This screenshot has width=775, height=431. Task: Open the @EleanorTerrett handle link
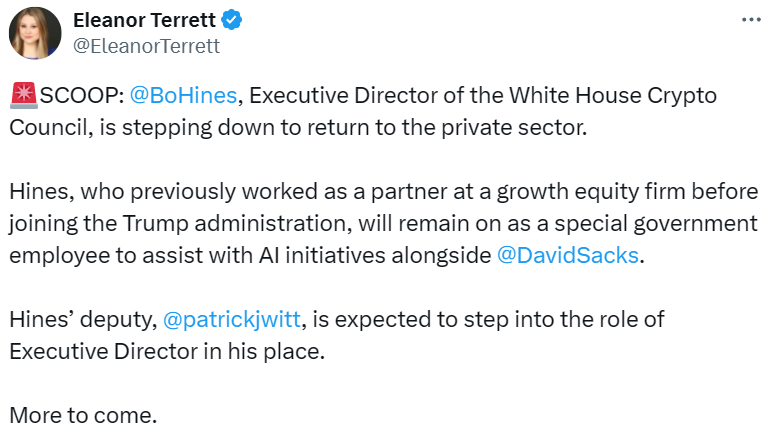pyautogui.click(x=147, y=46)
